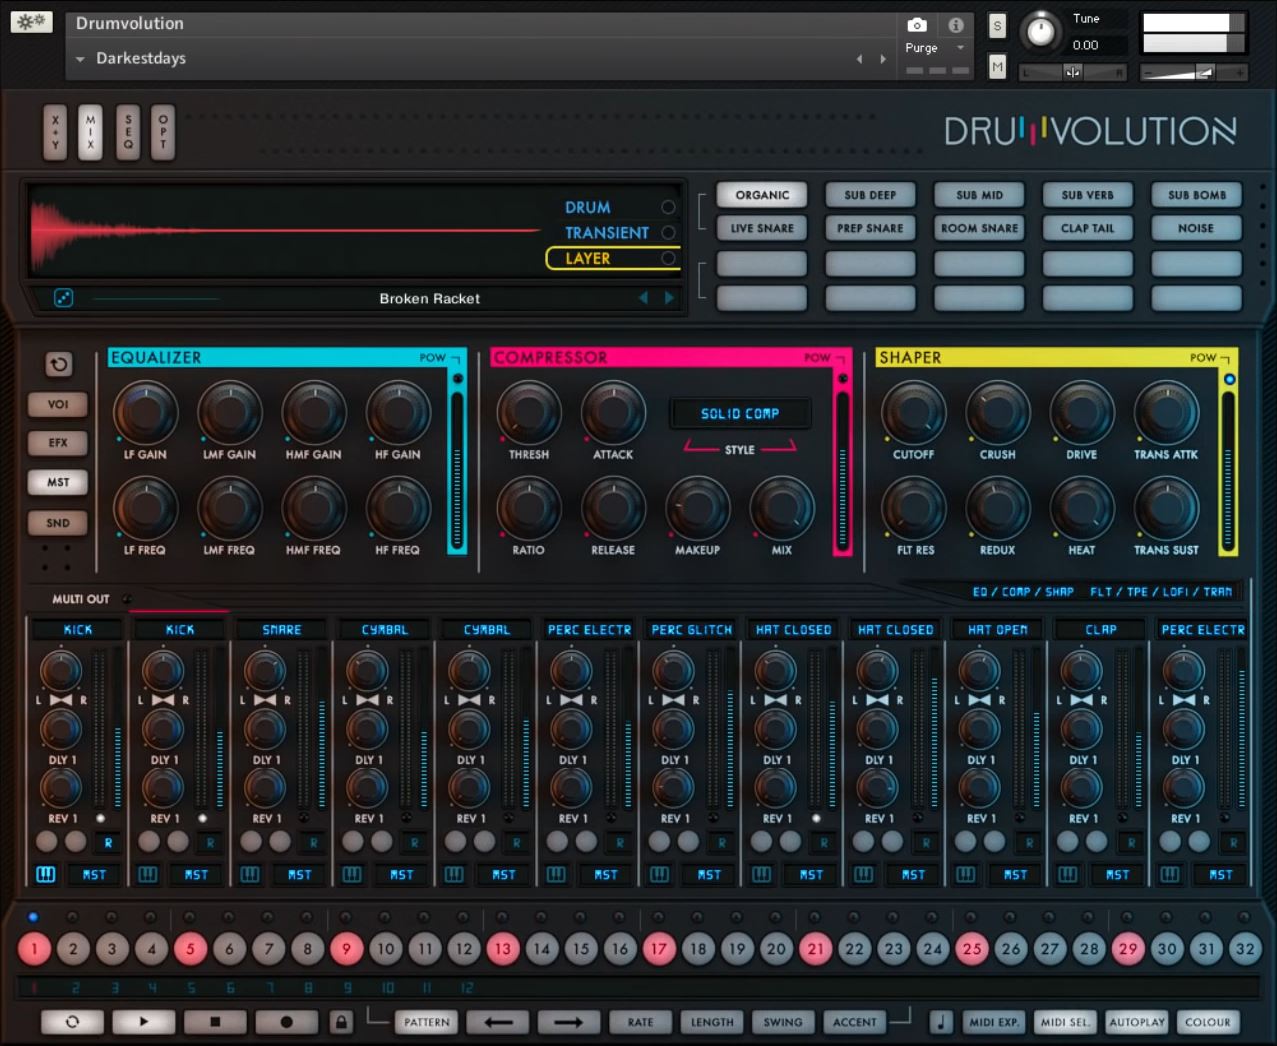Image resolution: width=1277 pixels, height=1046 pixels.
Task: Open the Kontakt instrument options gear icon
Action: pos(31,22)
